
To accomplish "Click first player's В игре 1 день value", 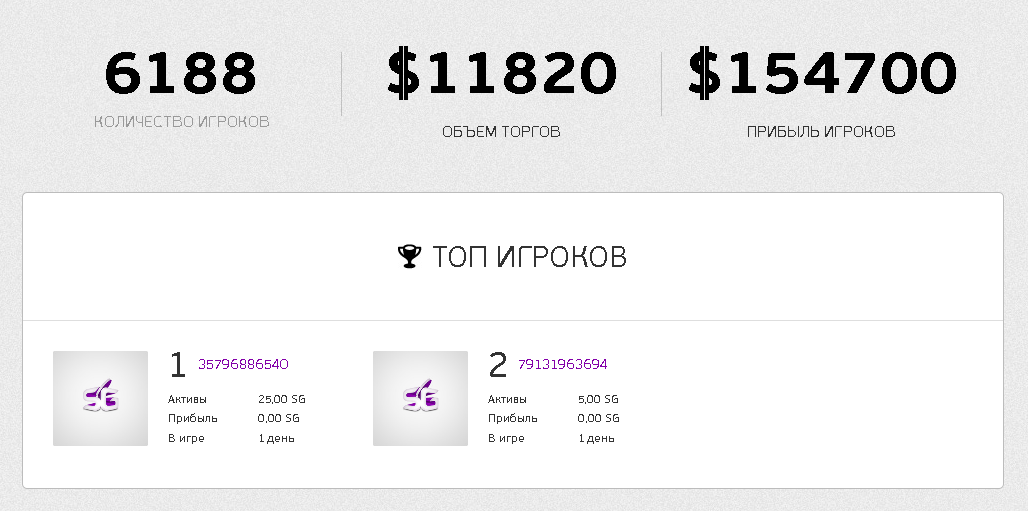I will click(276, 438).
